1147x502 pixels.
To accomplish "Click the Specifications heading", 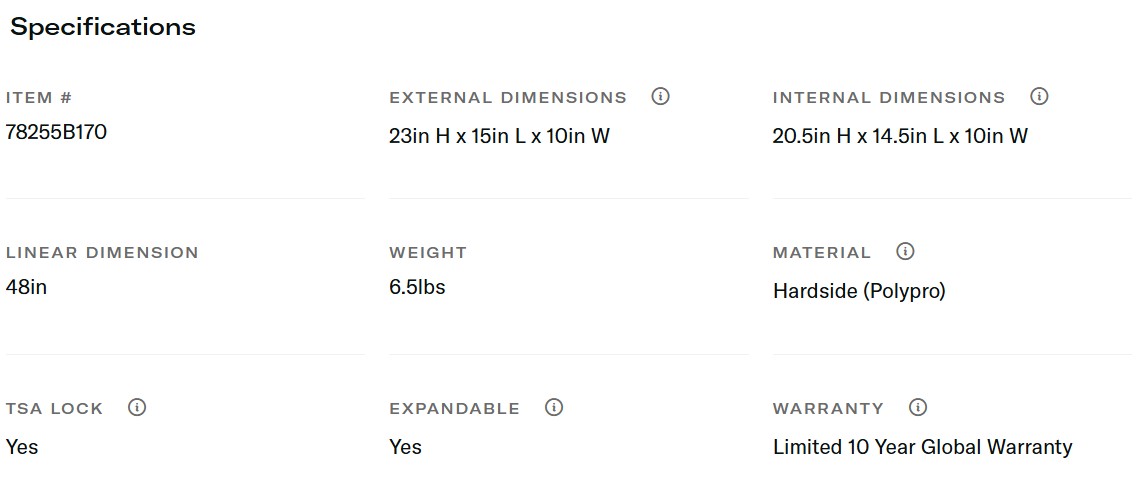I will coord(103,27).
